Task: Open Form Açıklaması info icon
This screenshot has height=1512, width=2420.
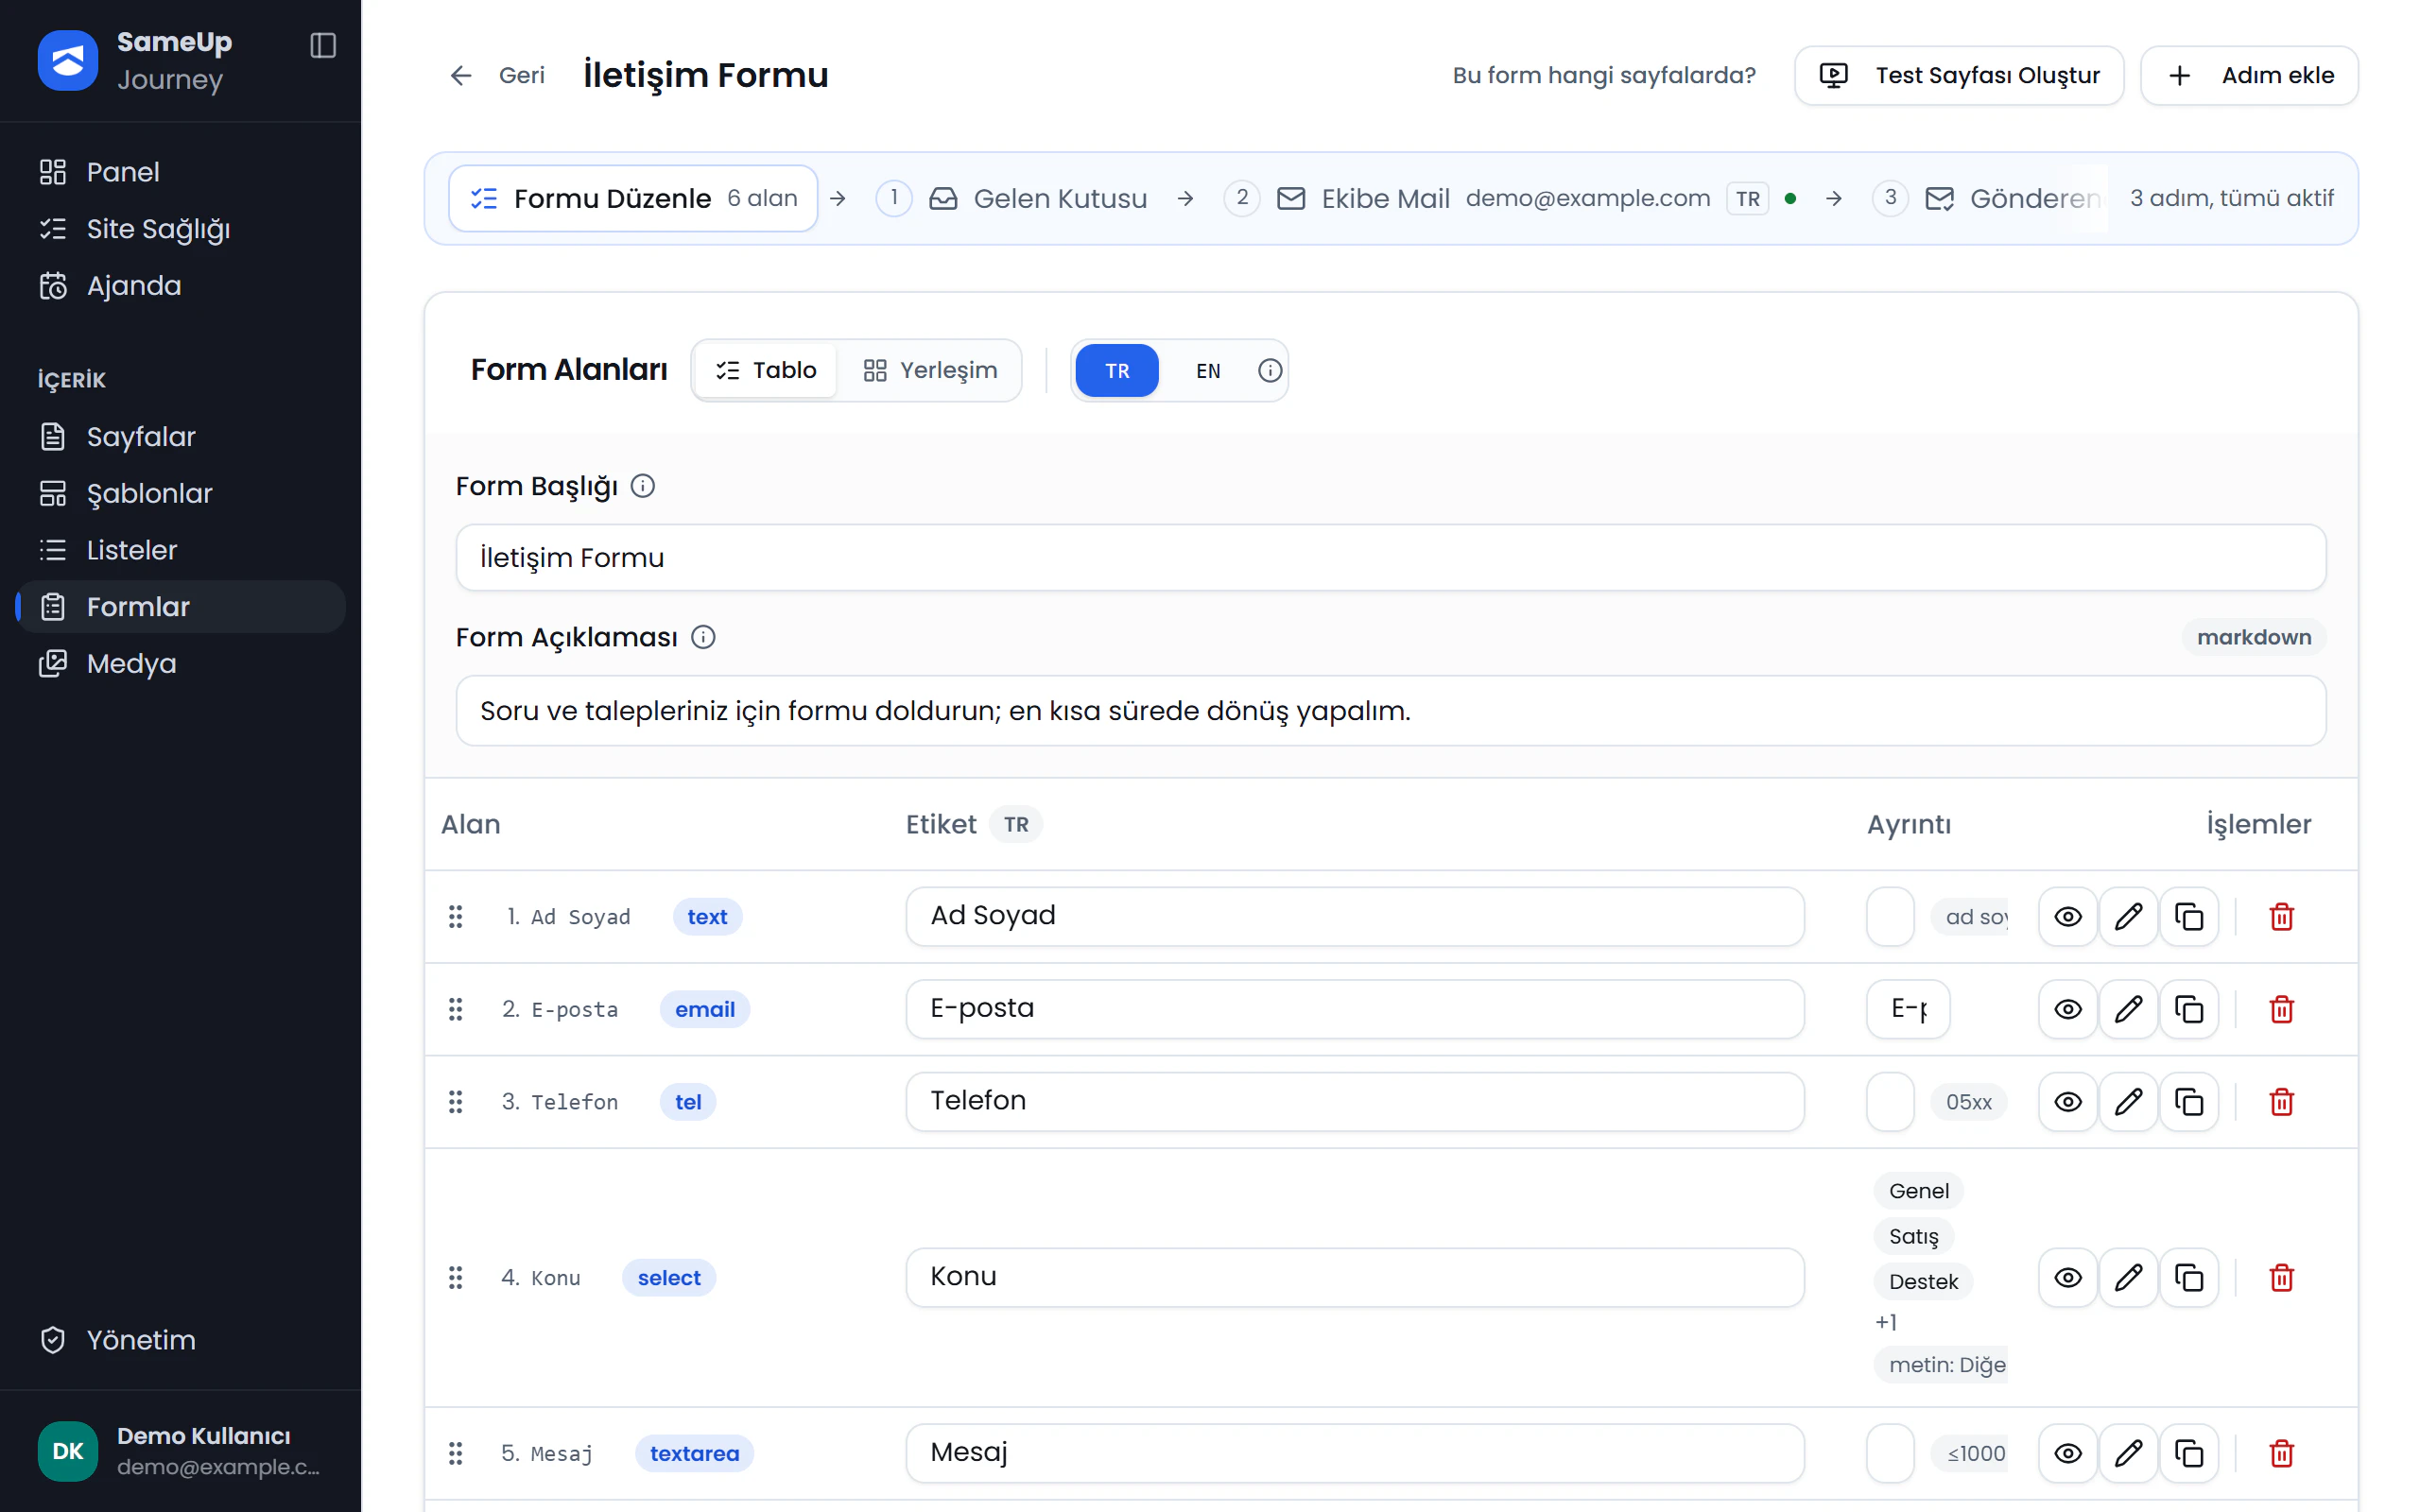Action: [x=703, y=637]
